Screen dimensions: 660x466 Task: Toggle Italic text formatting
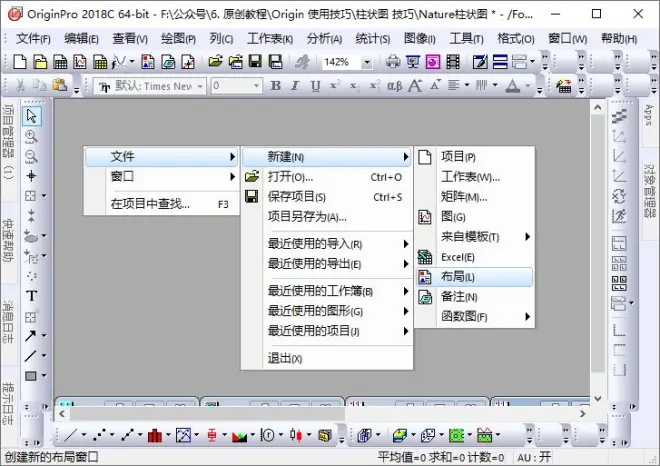point(295,85)
